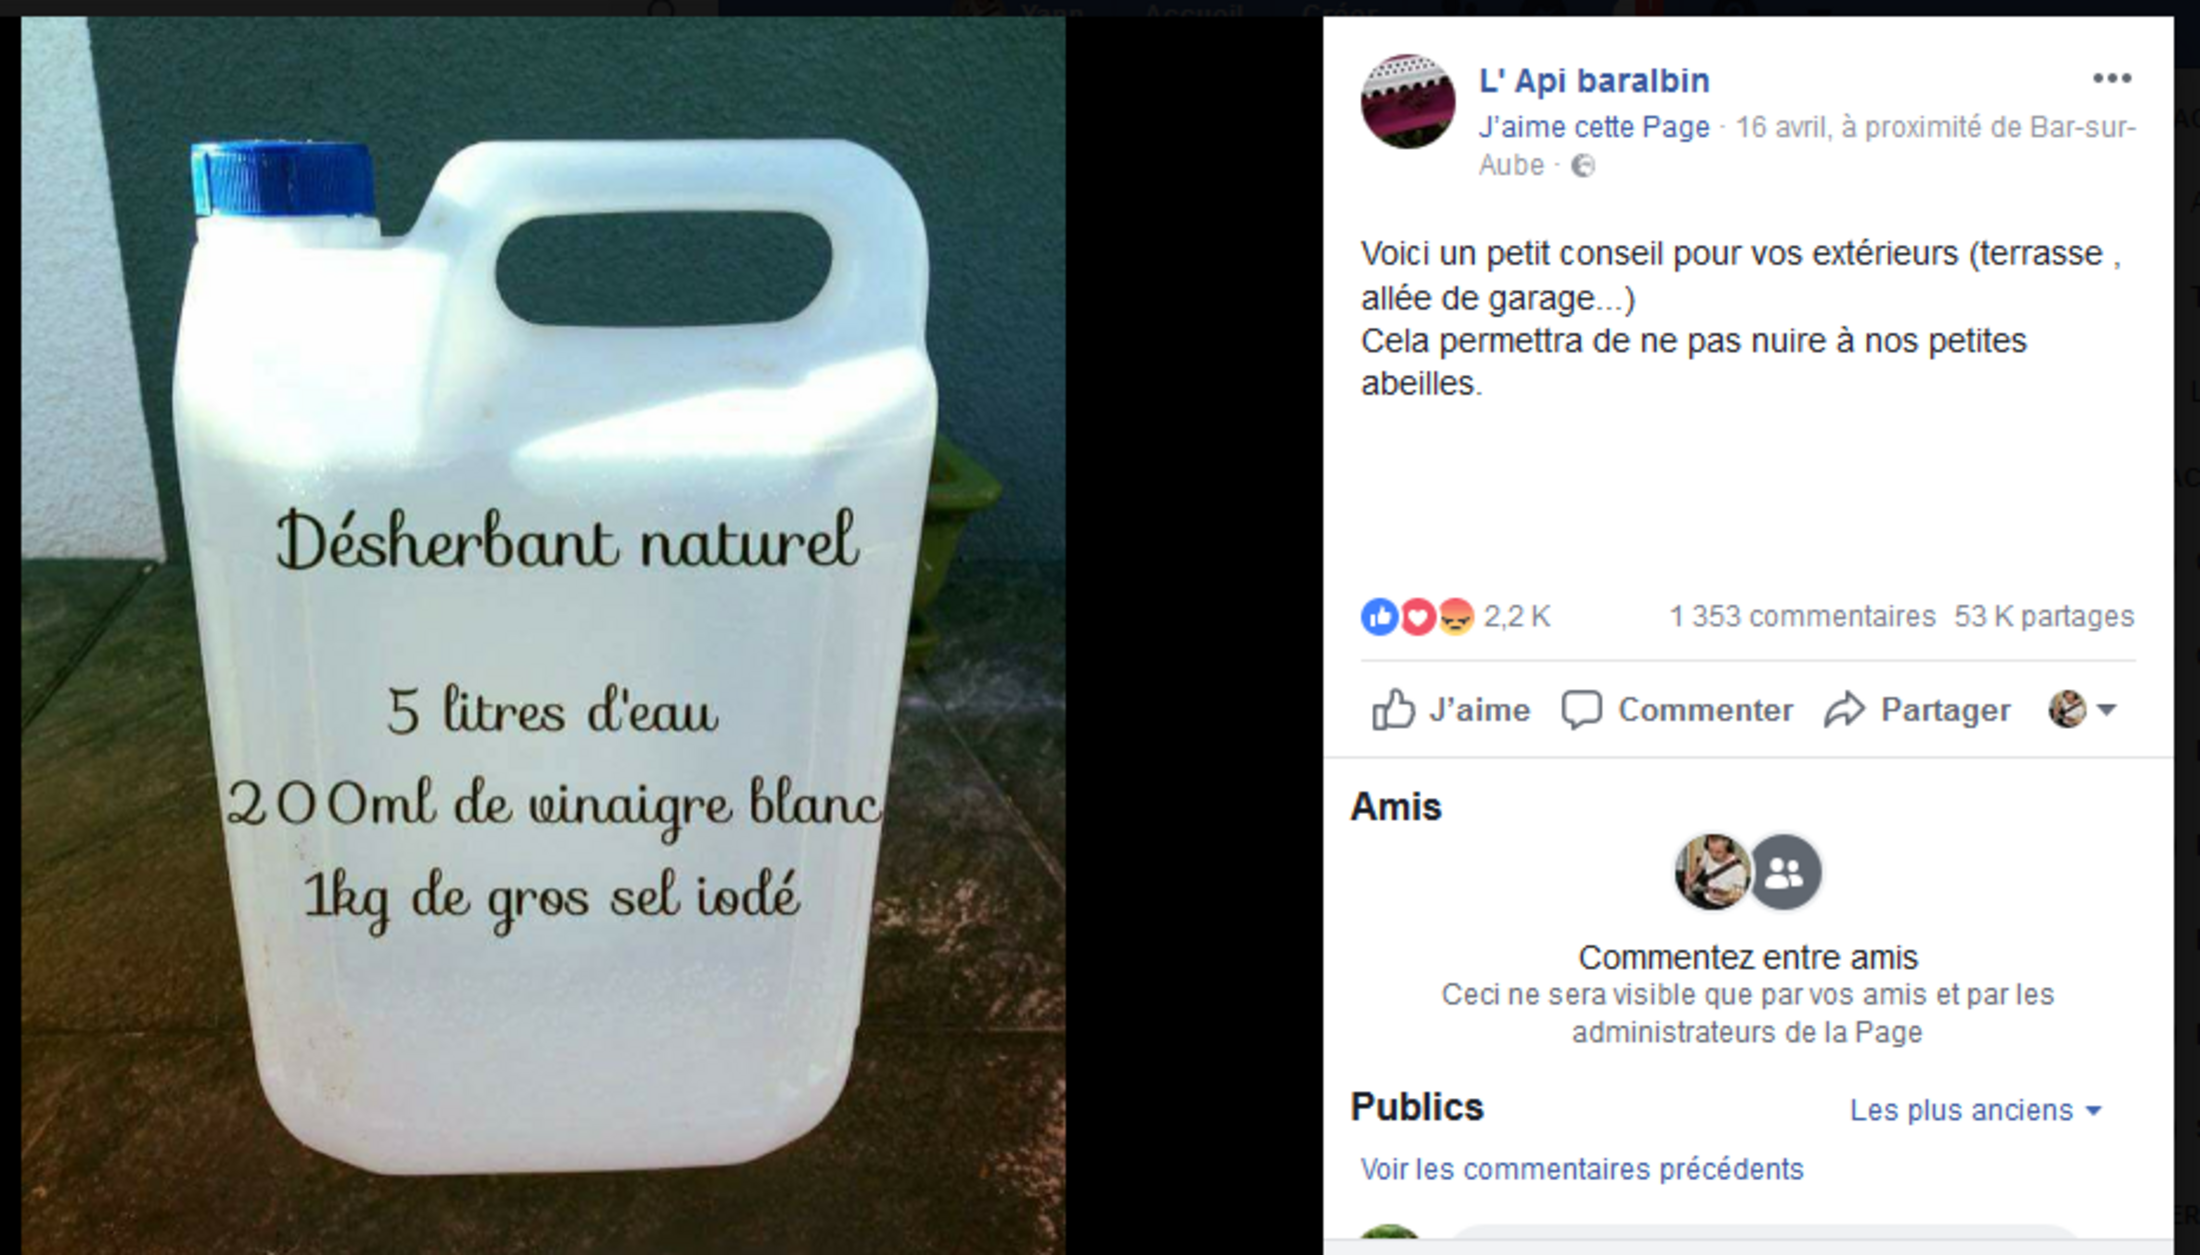Open the 1 353 commentaires link
The height and width of the screenshot is (1255, 2200).
(1802, 617)
